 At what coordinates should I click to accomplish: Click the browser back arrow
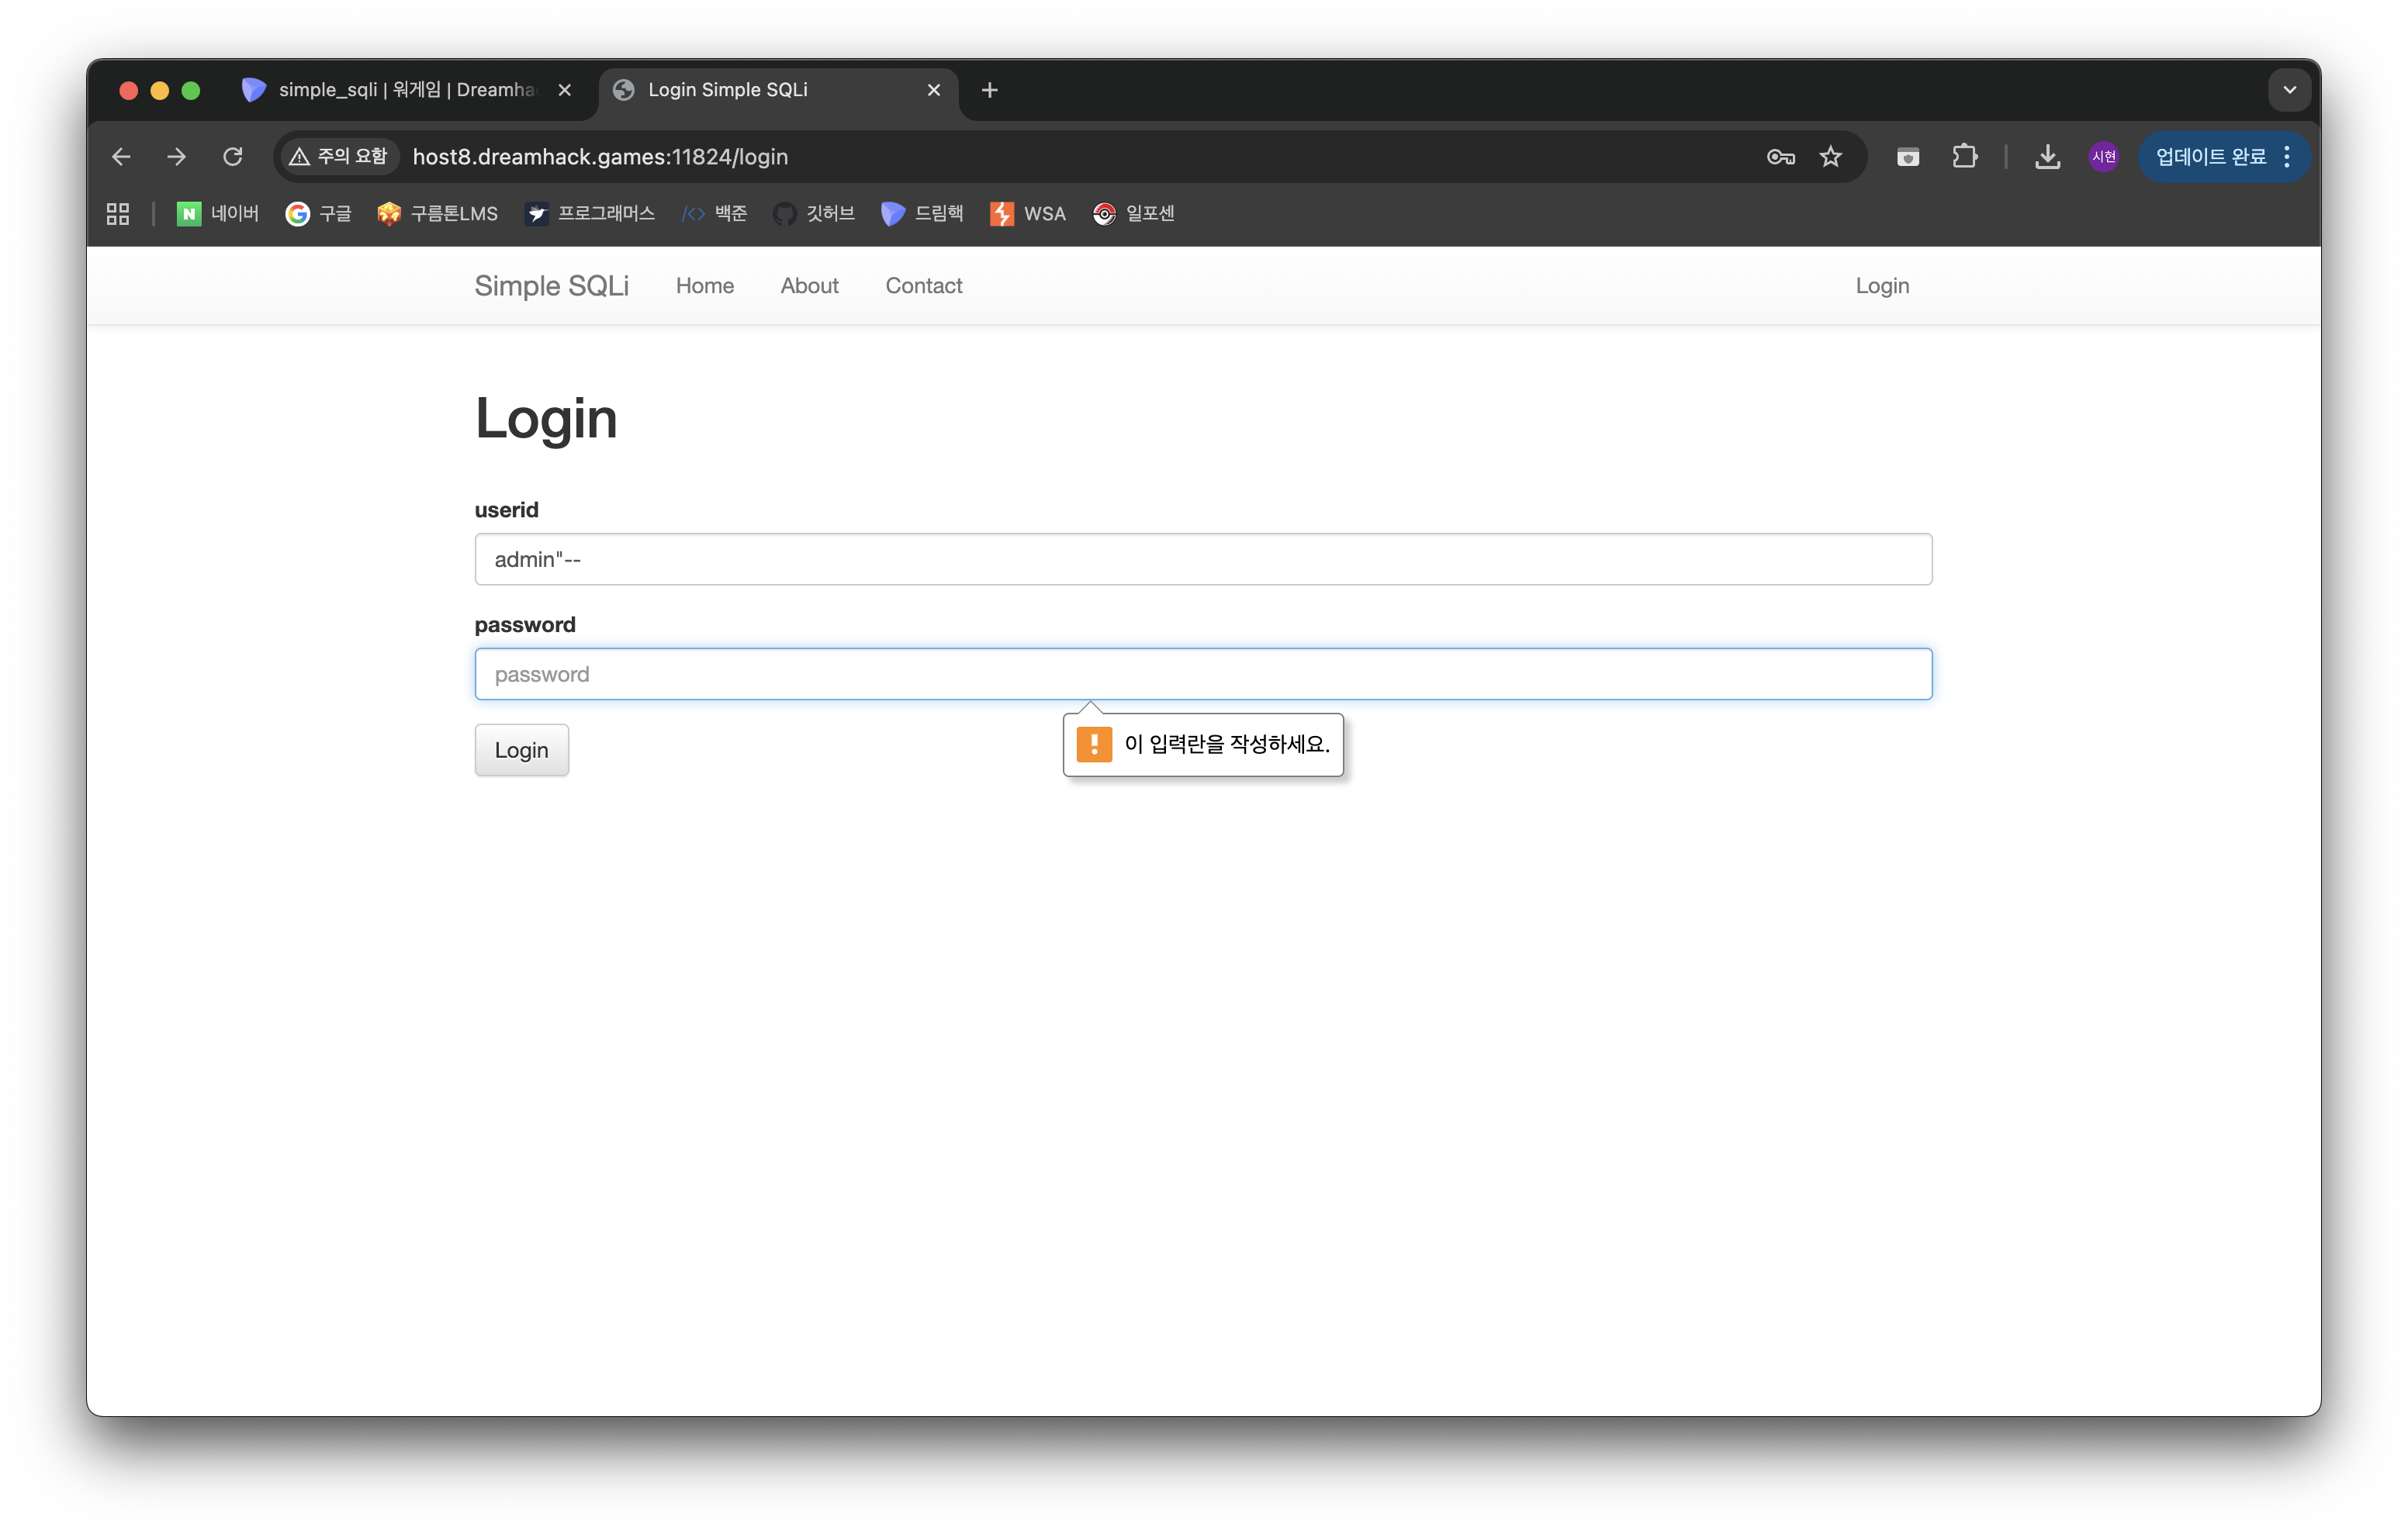[121, 157]
